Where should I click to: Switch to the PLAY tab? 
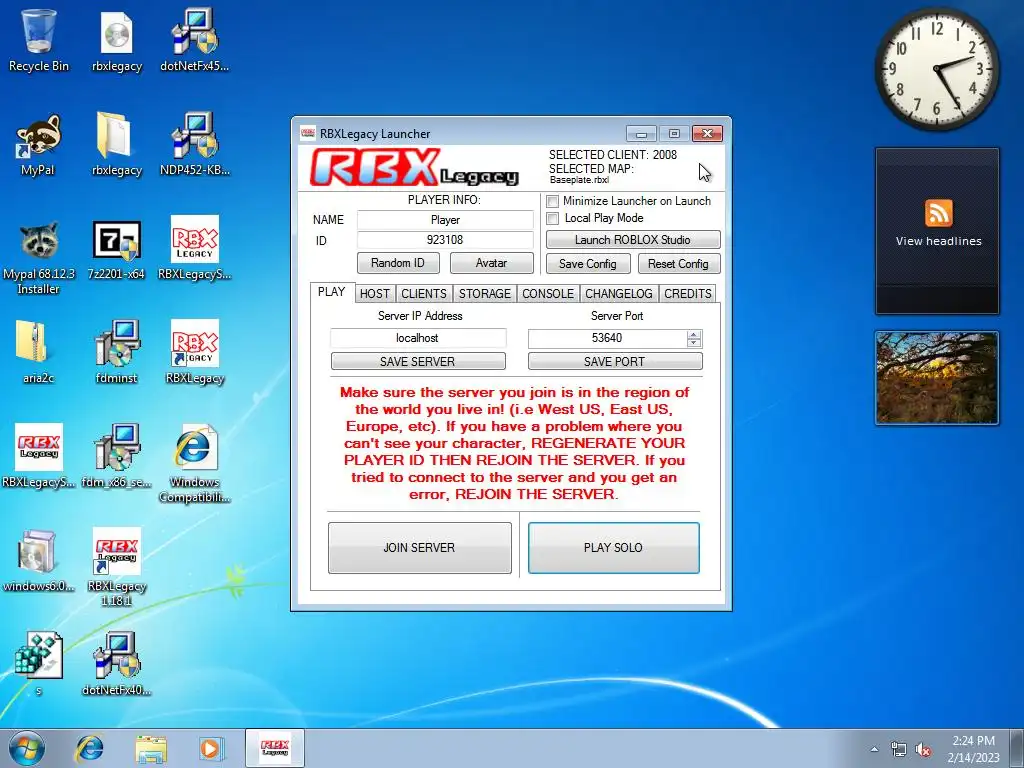point(332,292)
